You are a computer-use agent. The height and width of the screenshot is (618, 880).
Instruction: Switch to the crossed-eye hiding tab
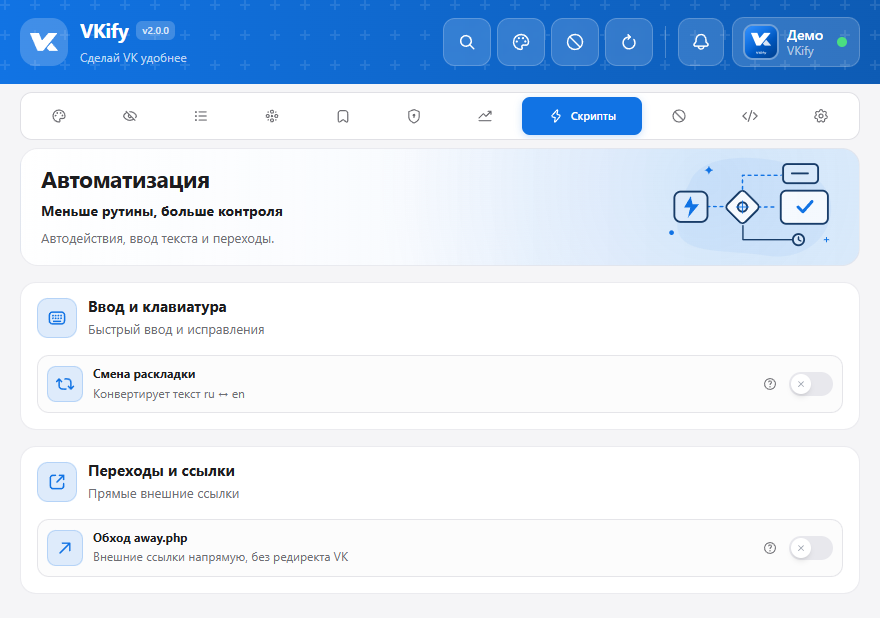[x=130, y=116]
